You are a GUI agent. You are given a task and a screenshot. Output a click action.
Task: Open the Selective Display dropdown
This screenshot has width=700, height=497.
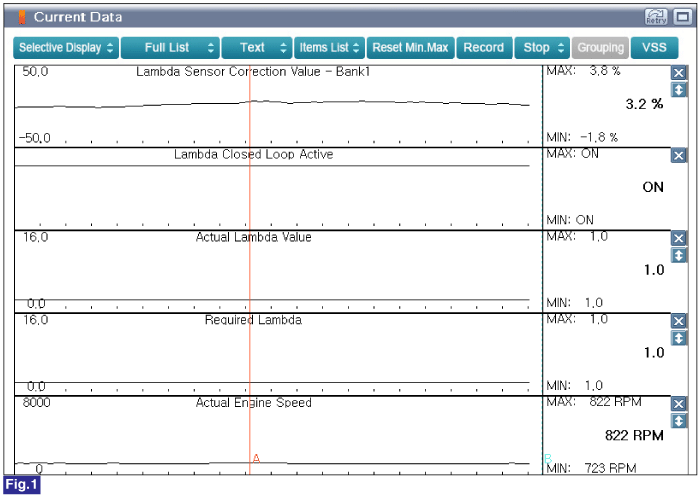[x=66, y=48]
